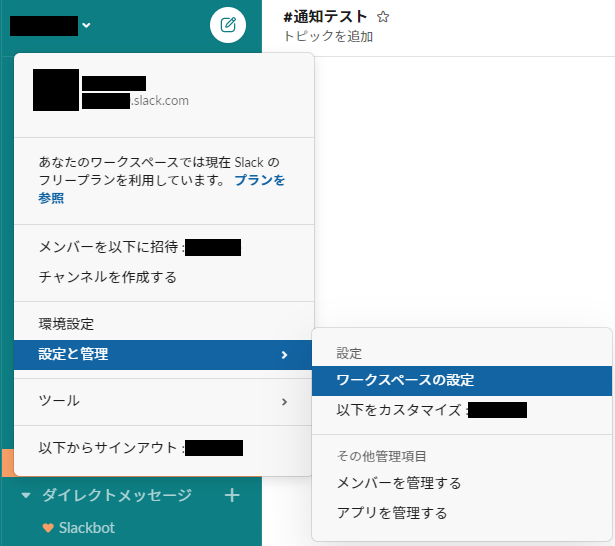Click the ダイレクトメッセージ section header text

117,495
